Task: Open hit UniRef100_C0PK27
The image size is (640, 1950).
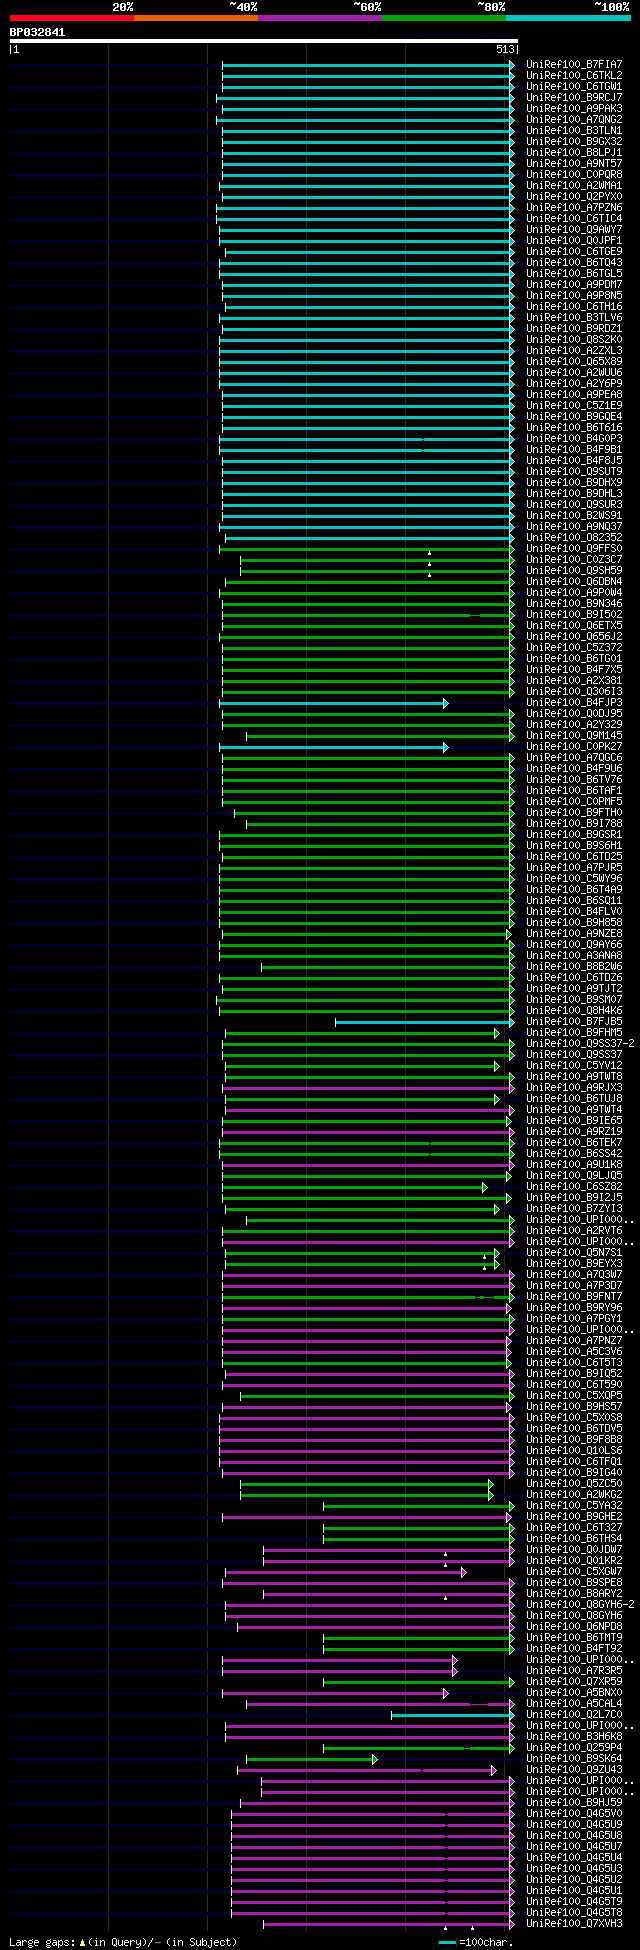Action: tap(574, 746)
